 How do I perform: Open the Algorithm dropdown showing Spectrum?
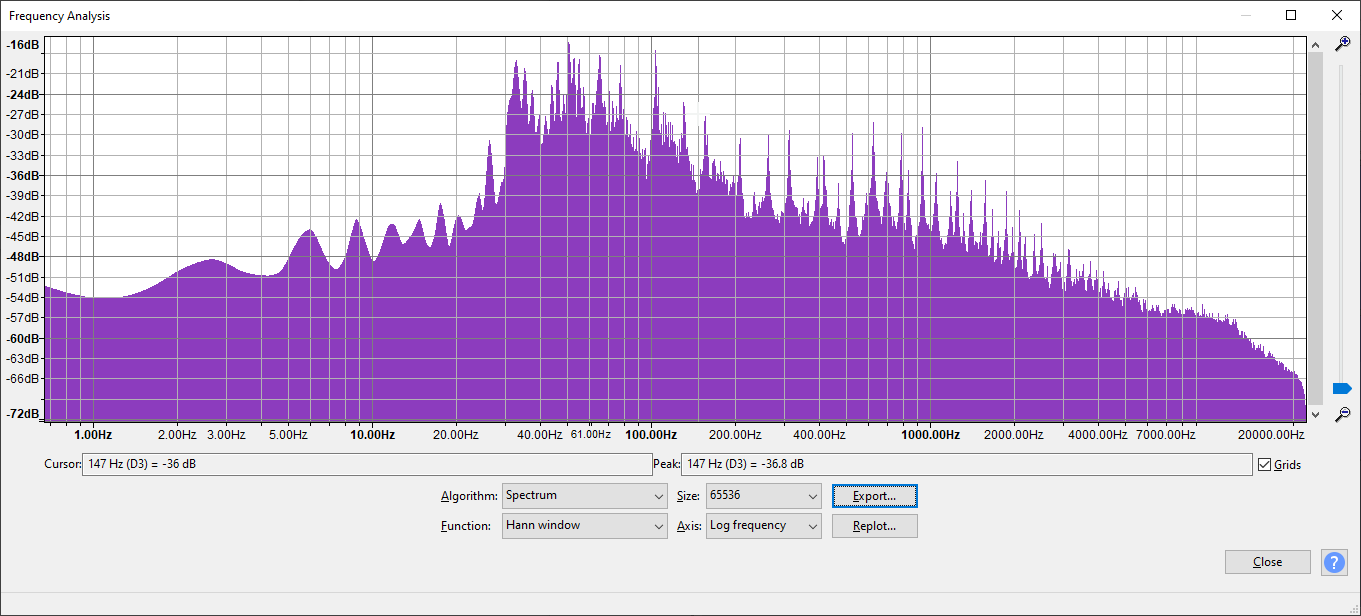click(x=584, y=496)
